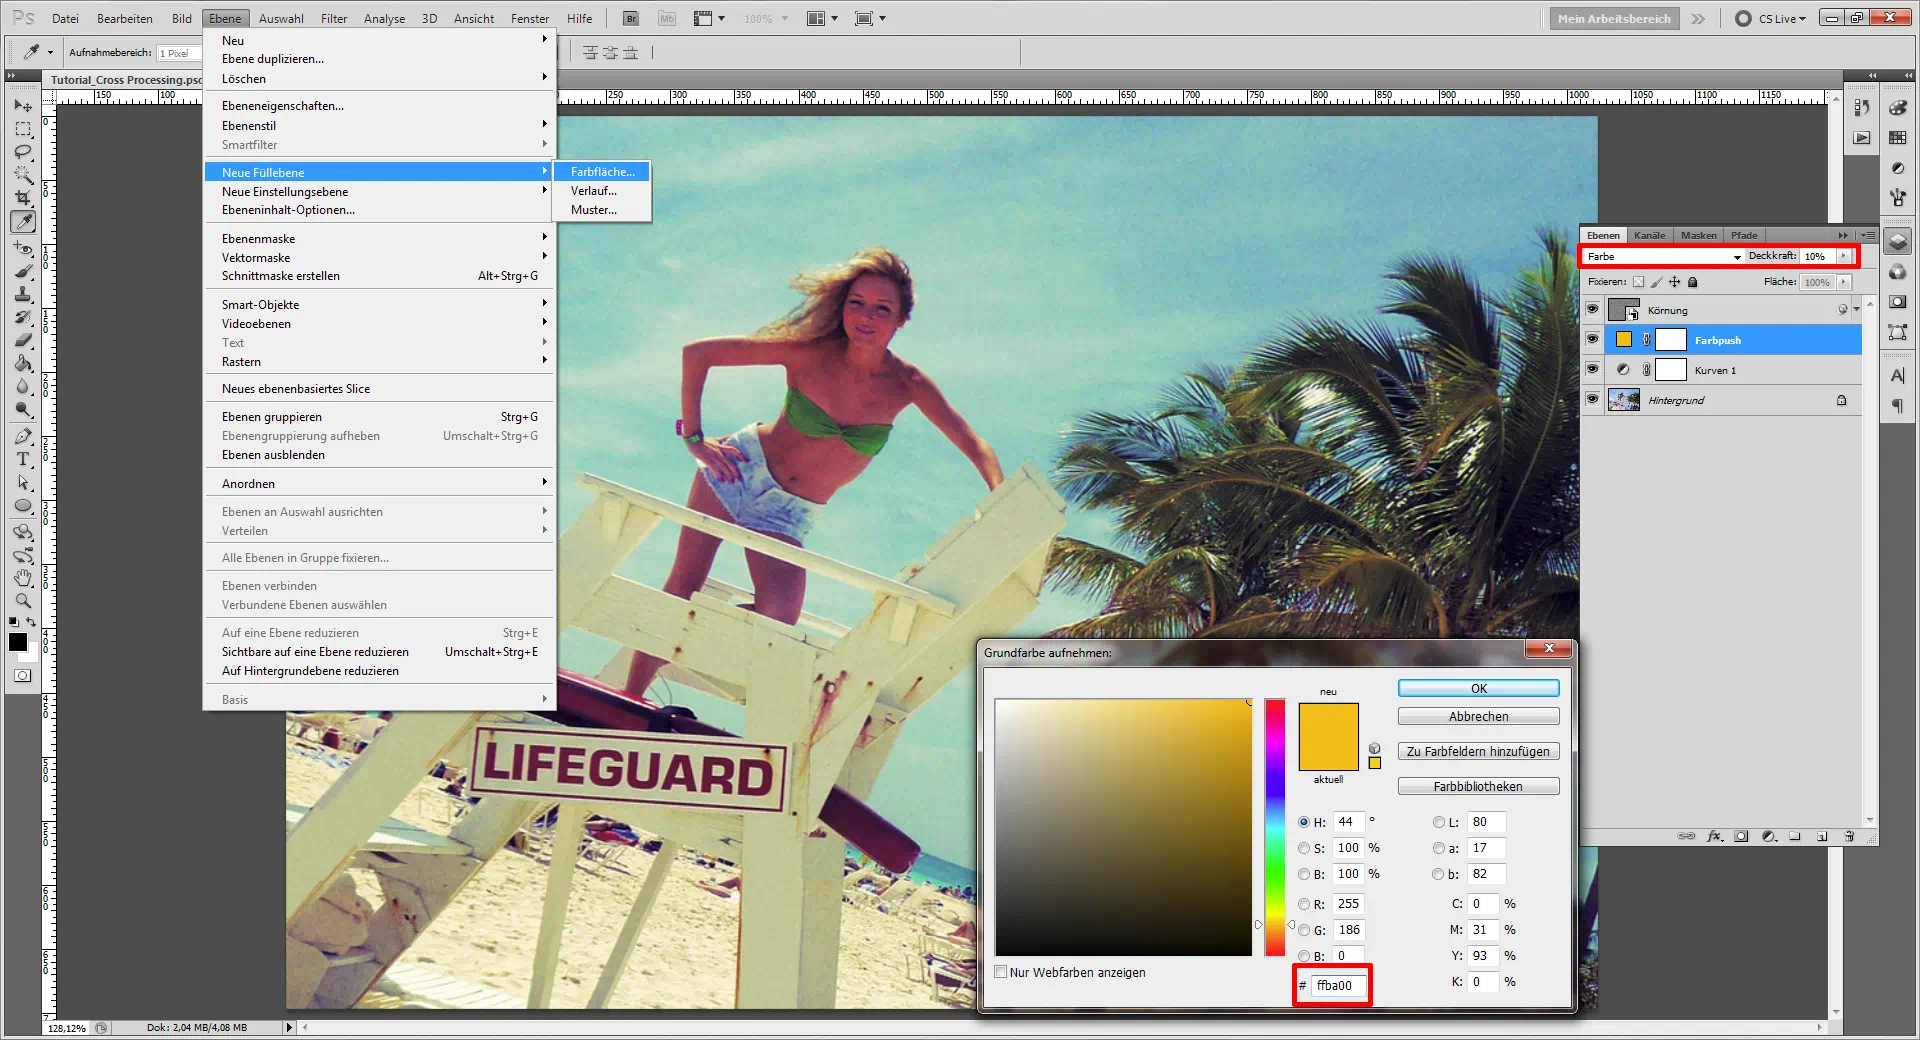
Task: Select the Magic Wand tool
Action: pyautogui.click(x=23, y=175)
